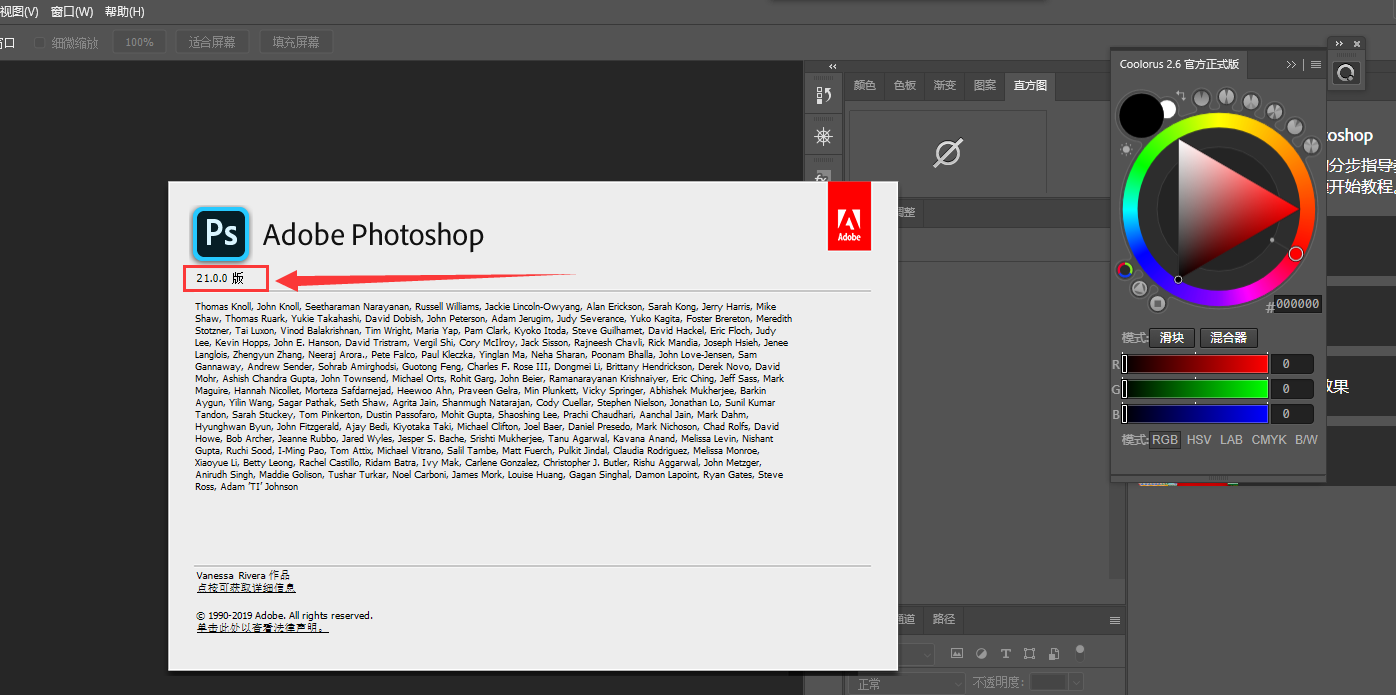
Task: Filter layers by type layers T icon
Action: point(1006,653)
